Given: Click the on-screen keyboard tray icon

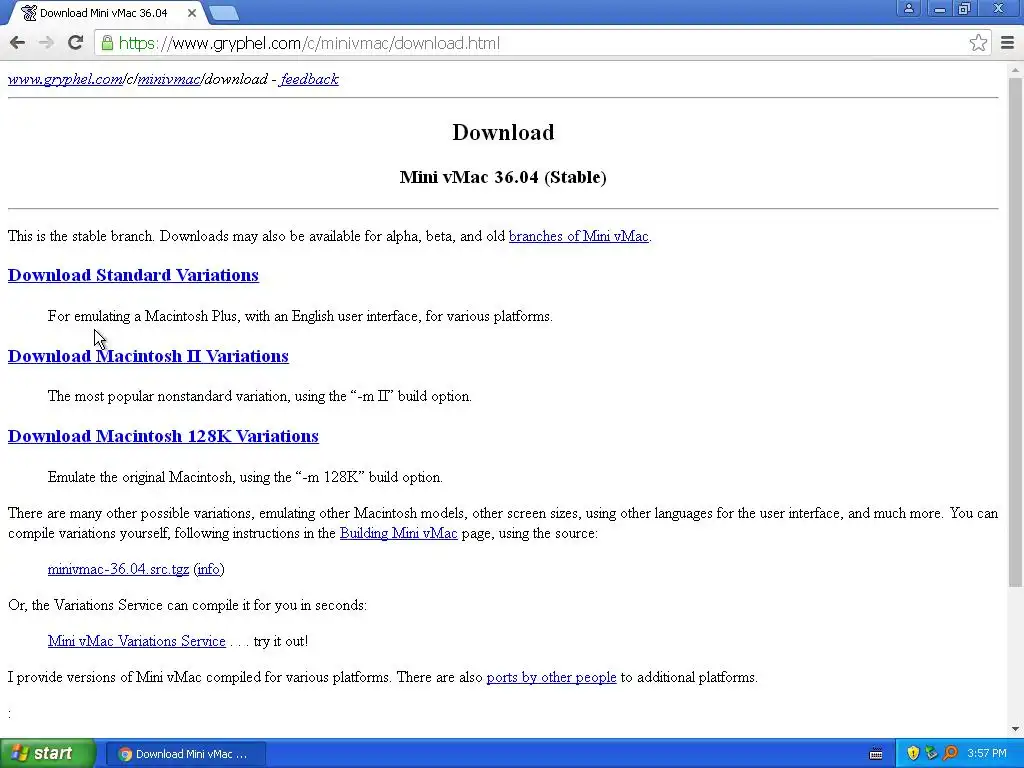Looking at the screenshot, I should [876, 754].
